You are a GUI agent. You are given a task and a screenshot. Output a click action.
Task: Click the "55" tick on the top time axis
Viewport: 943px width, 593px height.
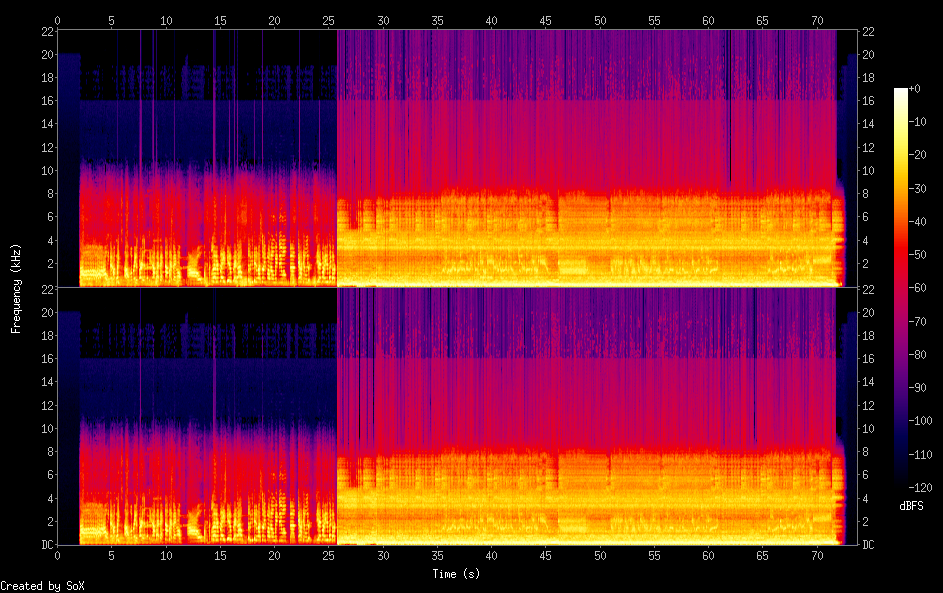(x=654, y=20)
